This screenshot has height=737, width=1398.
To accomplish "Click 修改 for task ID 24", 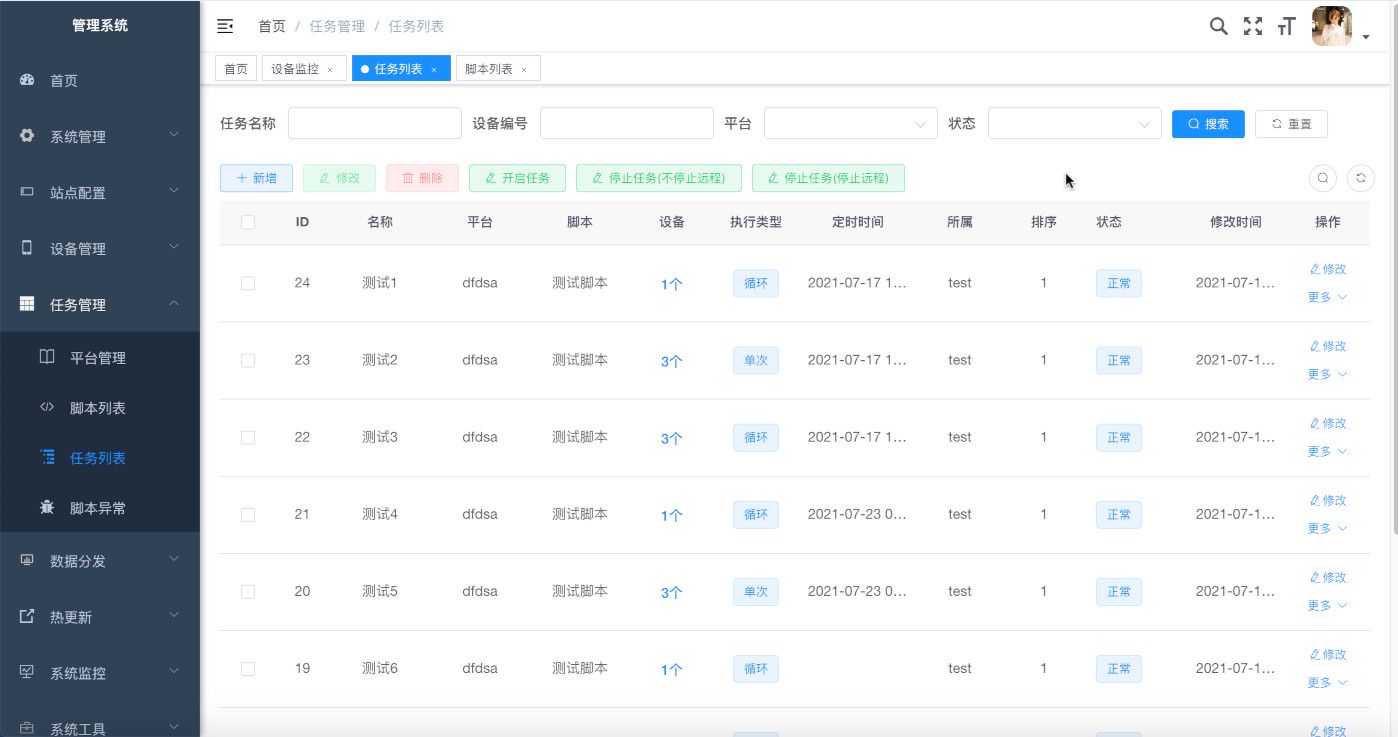I will point(1328,269).
